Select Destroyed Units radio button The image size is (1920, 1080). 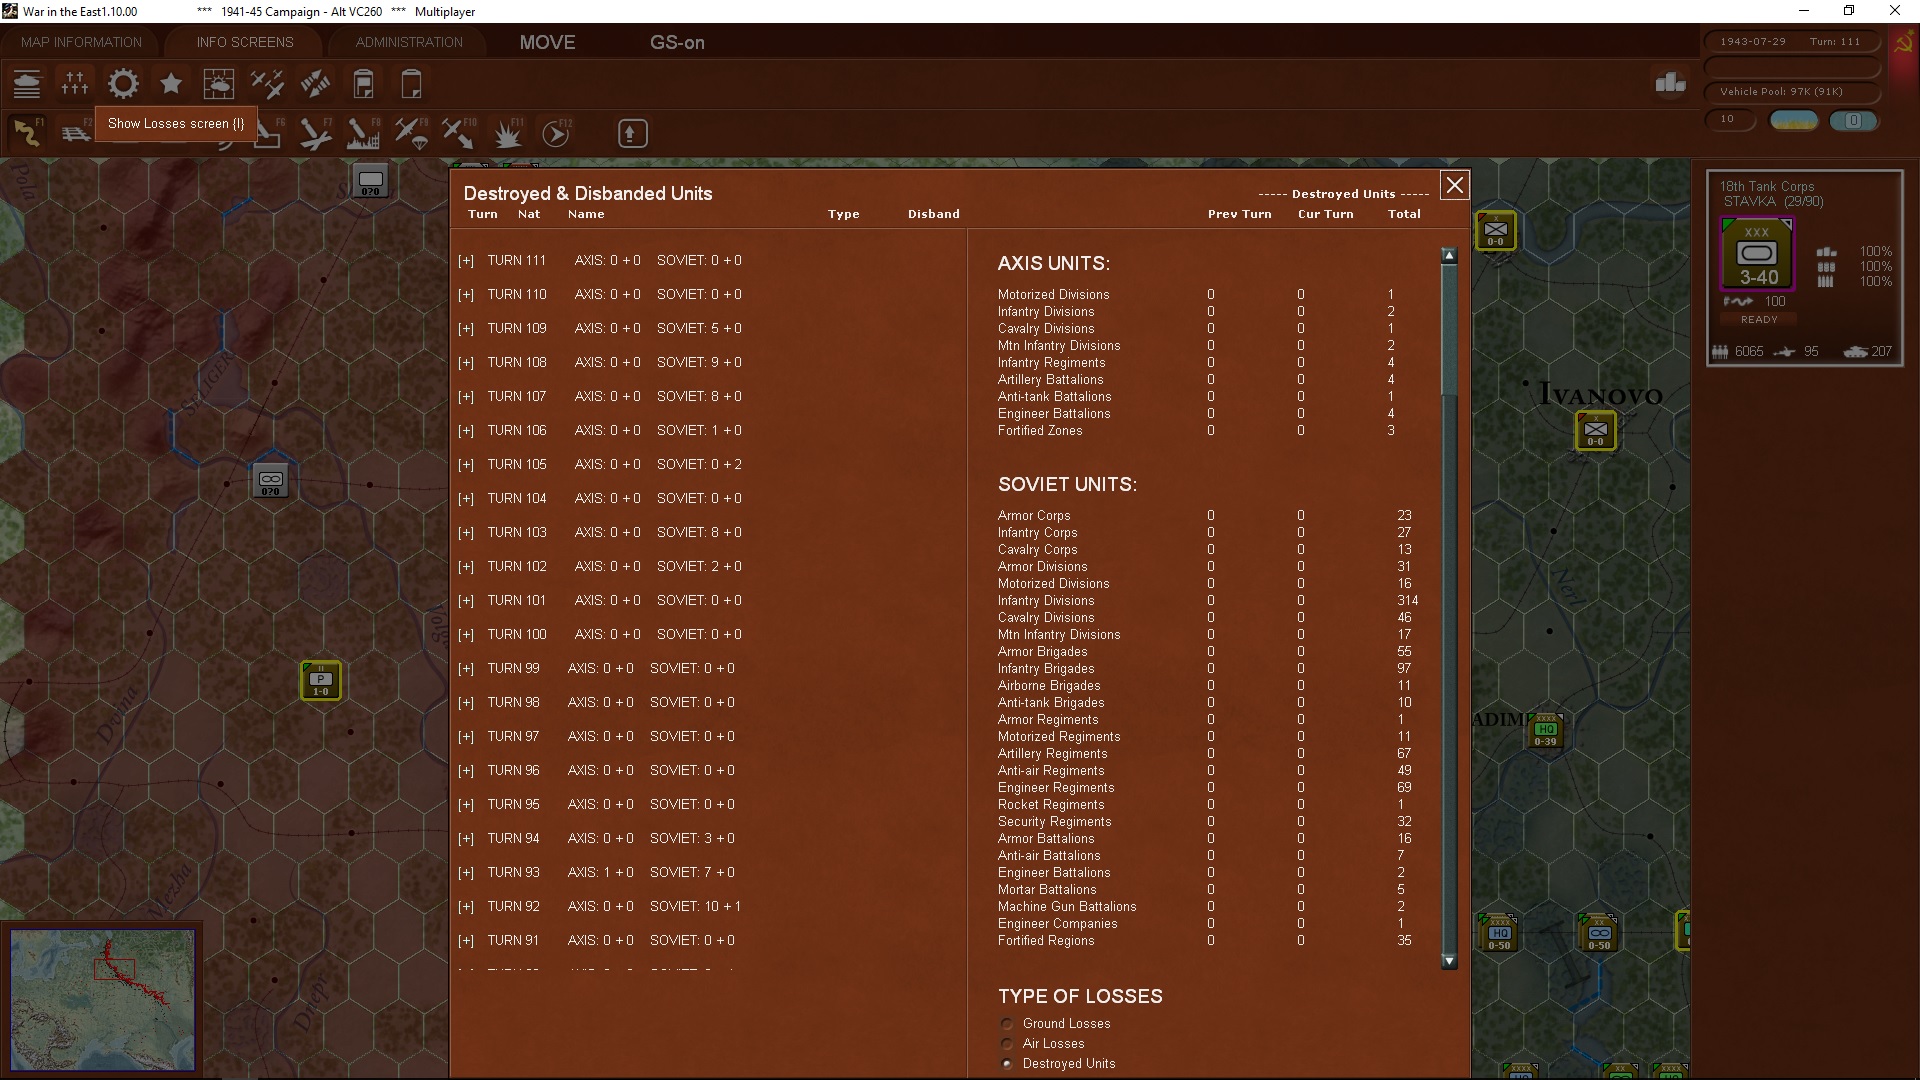pyautogui.click(x=1007, y=1064)
